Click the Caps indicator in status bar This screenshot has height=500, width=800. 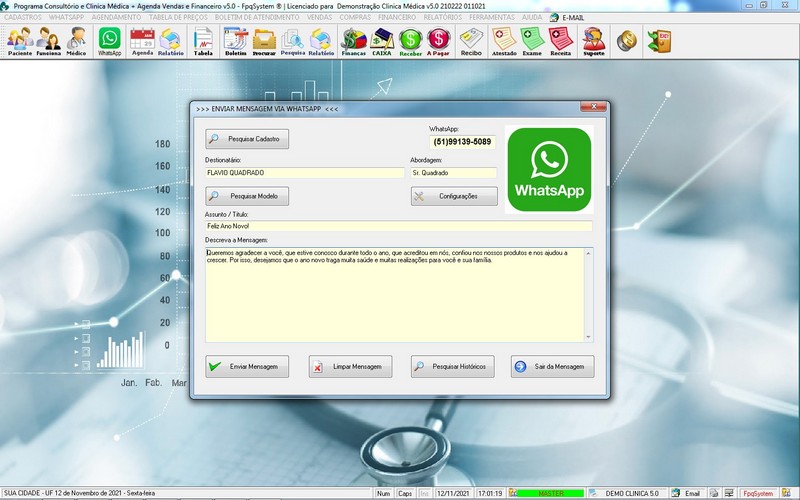point(405,493)
